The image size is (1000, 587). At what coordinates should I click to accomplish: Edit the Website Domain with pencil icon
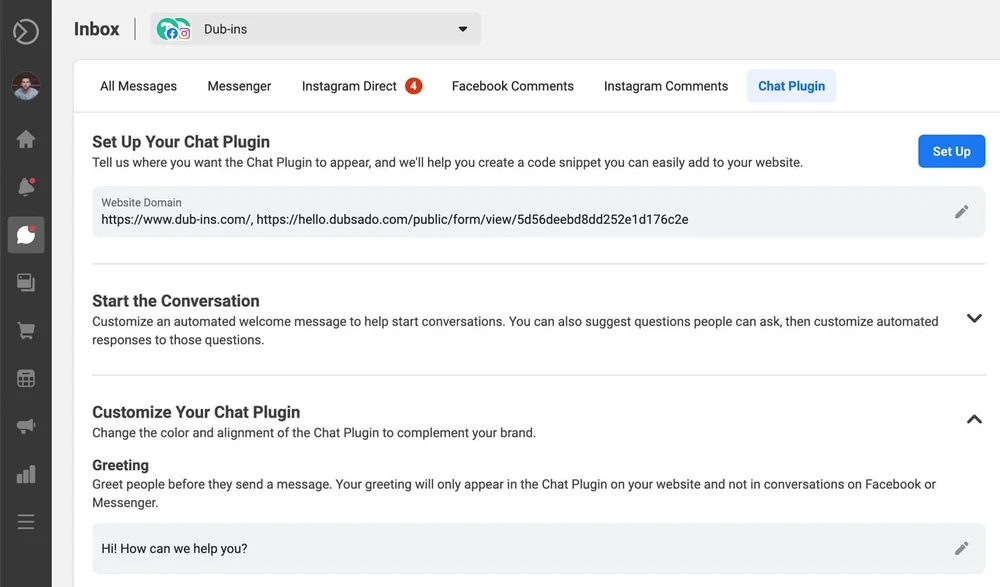click(961, 212)
